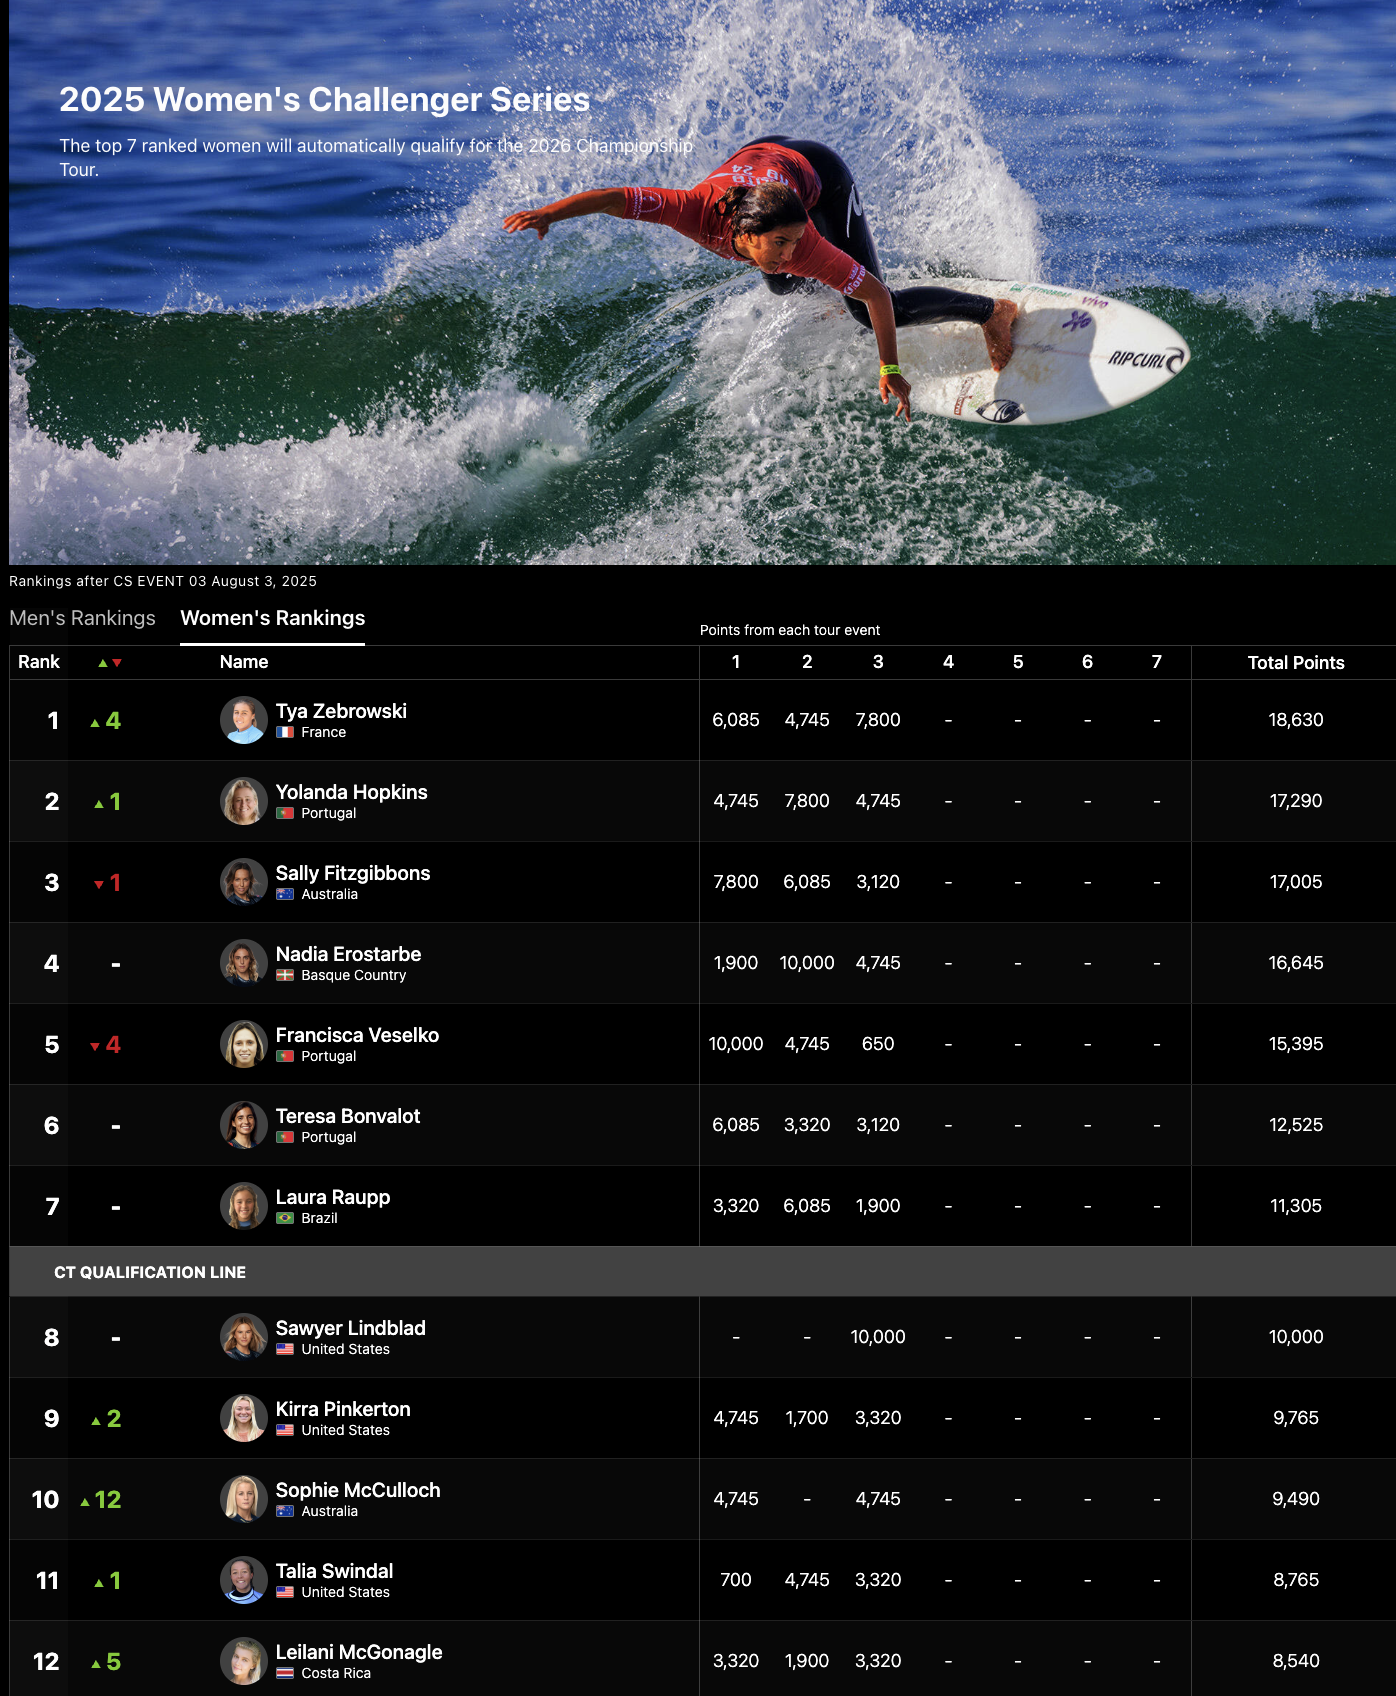This screenshot has height=1696, width=1396.
Task: Click the rank movement sort arrows in header
Action: pos(110,663)
